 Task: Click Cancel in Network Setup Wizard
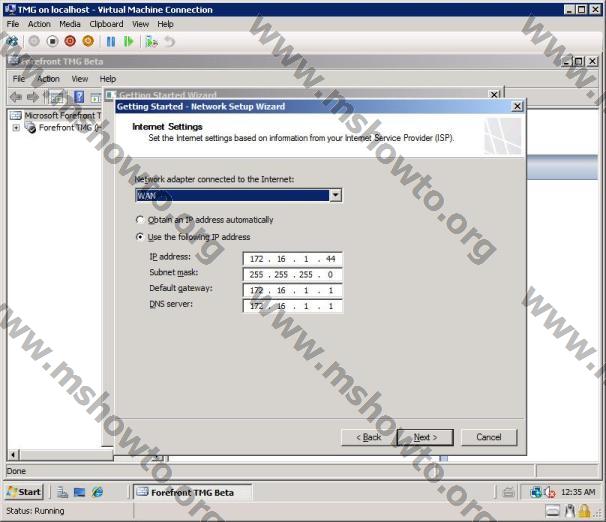[x=489, y=437]
